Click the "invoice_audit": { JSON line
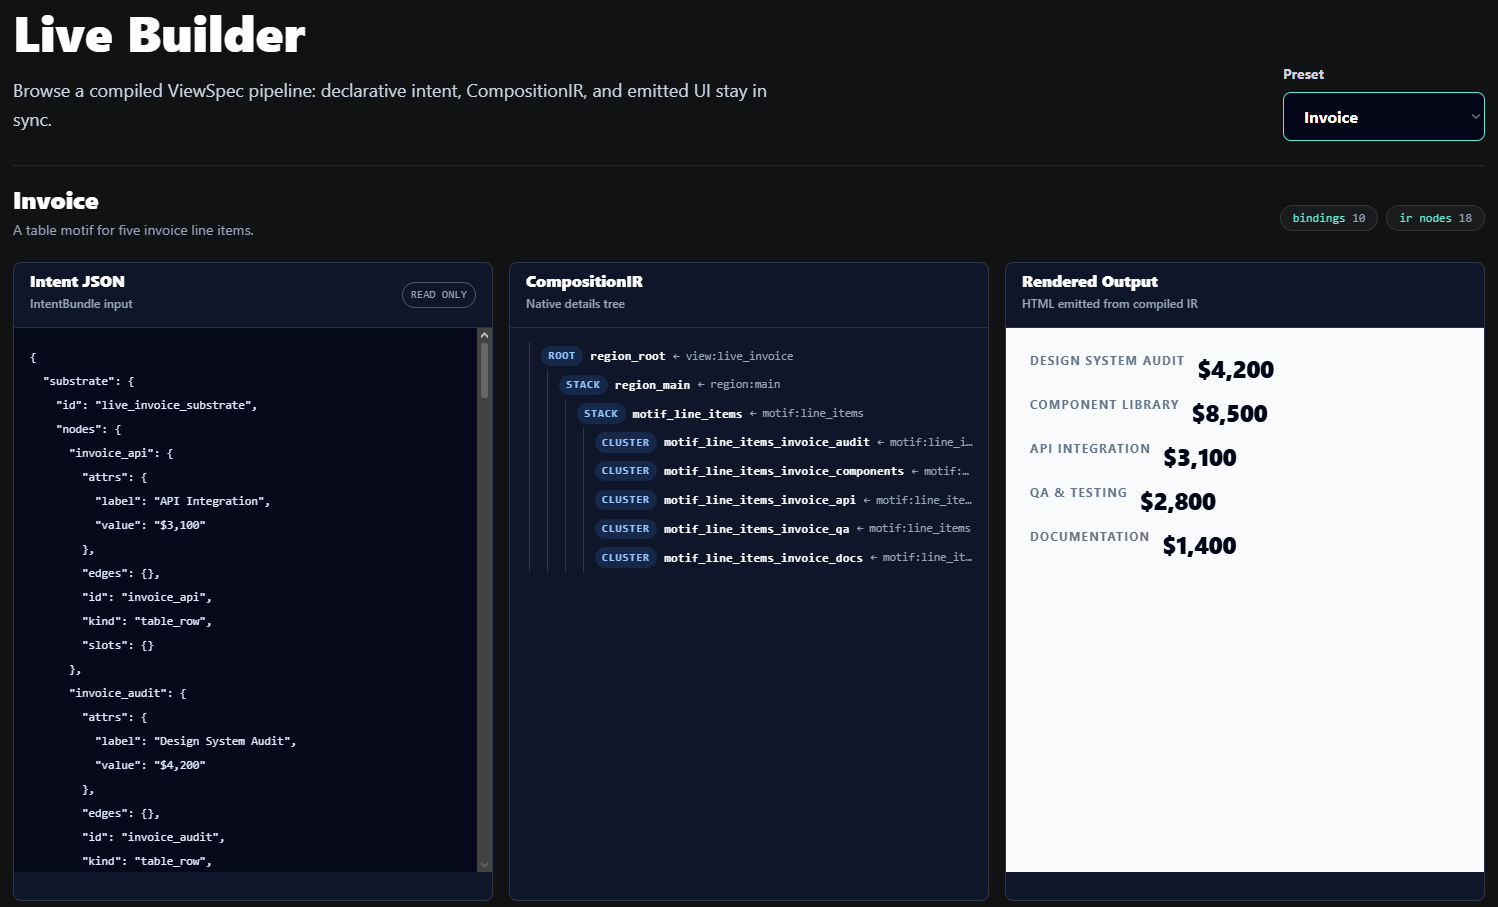Image resolution: width=1498 pixels, height=907 pixels. 128,693
